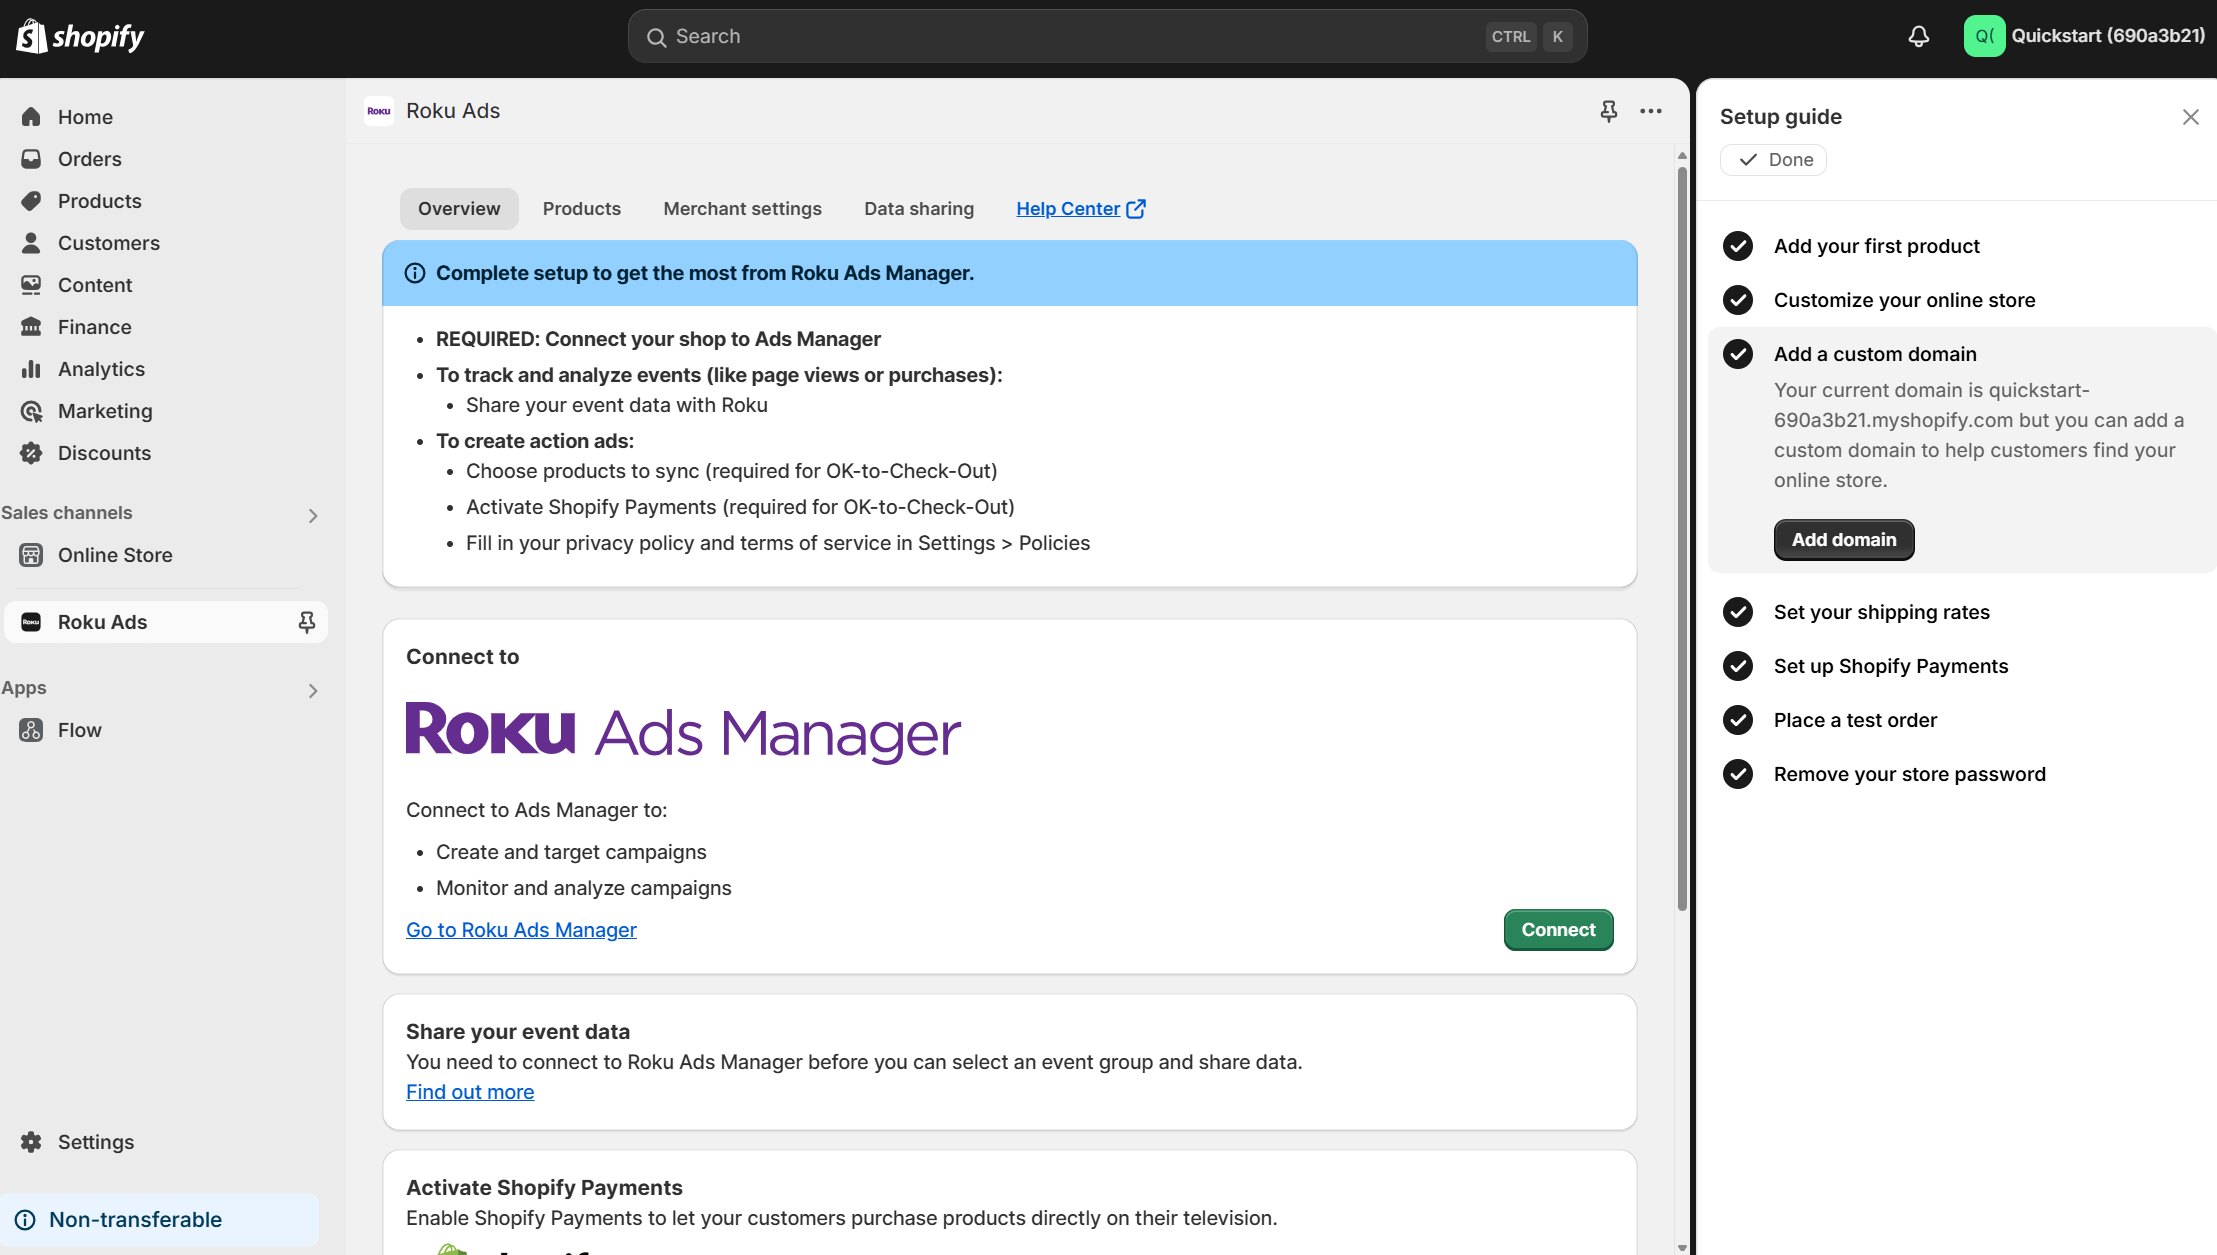Expand the Apps section chevron
The image size is (2217, 1255).
(x=313, y=690)
